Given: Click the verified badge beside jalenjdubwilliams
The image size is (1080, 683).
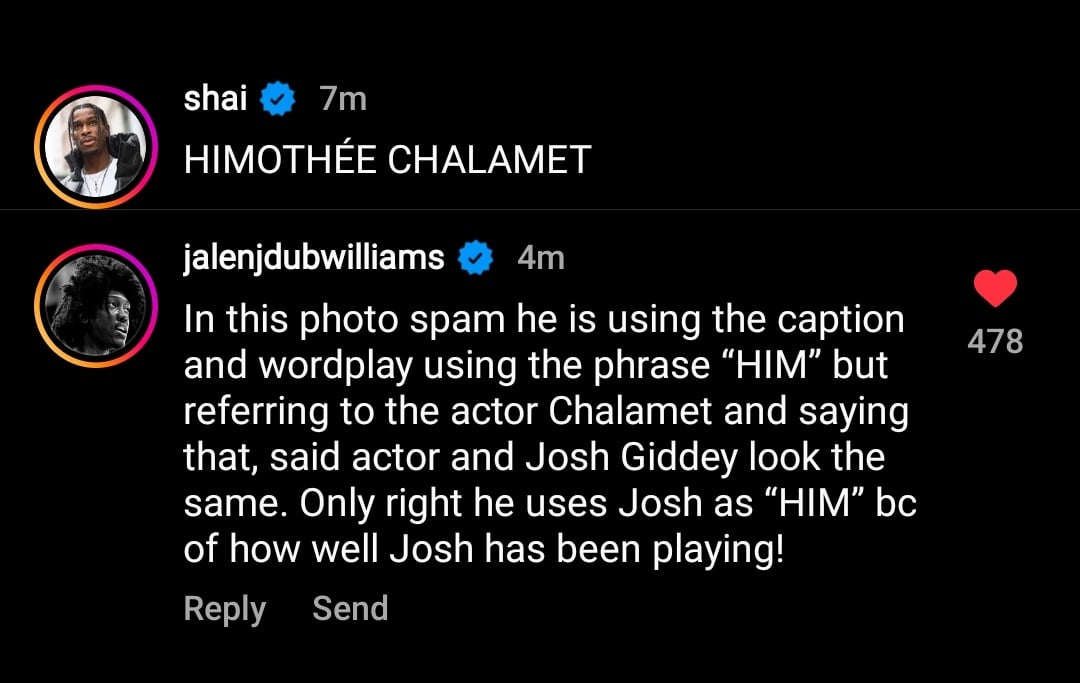Looking at the screenshot, I should (x=475, y=258).
